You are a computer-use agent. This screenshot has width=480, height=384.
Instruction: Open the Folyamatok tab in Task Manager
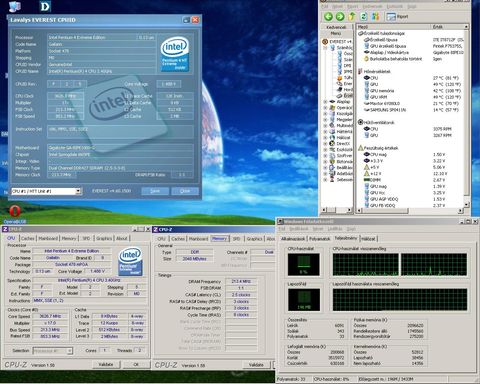[x=319, y=239]
